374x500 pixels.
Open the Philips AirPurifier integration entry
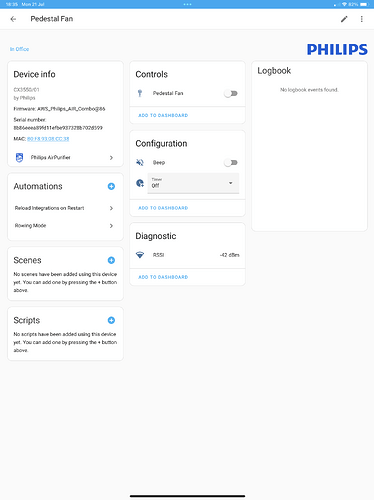click(x=65, y=157)
